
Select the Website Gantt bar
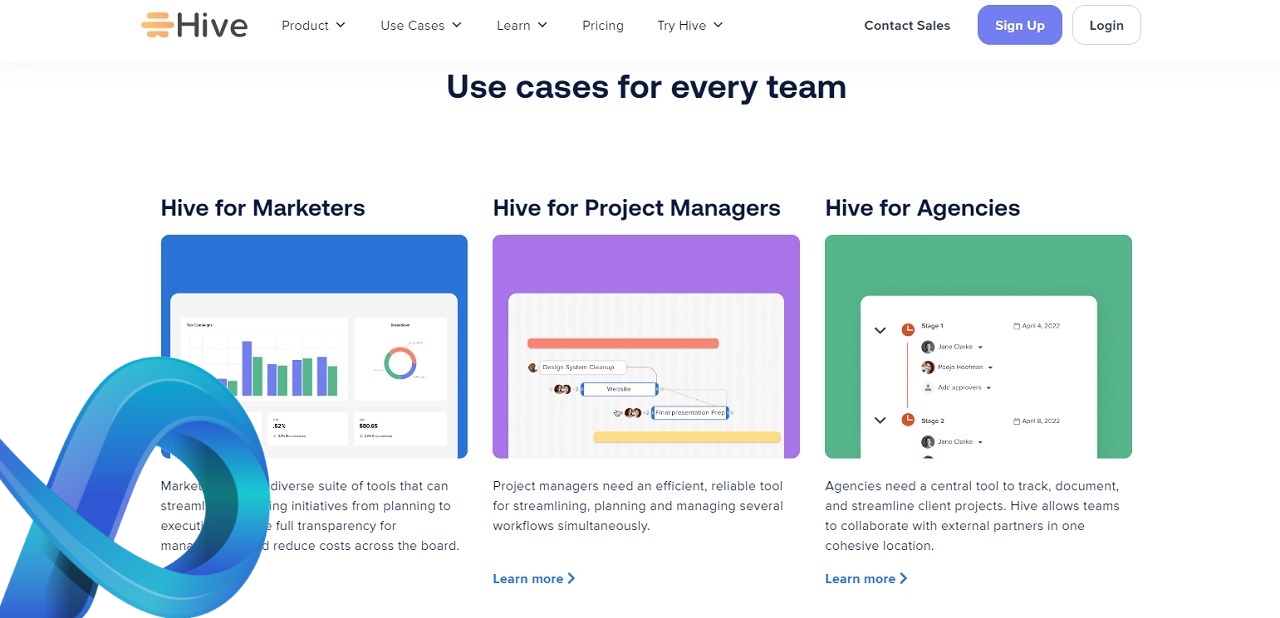click(x=619, y=389)
